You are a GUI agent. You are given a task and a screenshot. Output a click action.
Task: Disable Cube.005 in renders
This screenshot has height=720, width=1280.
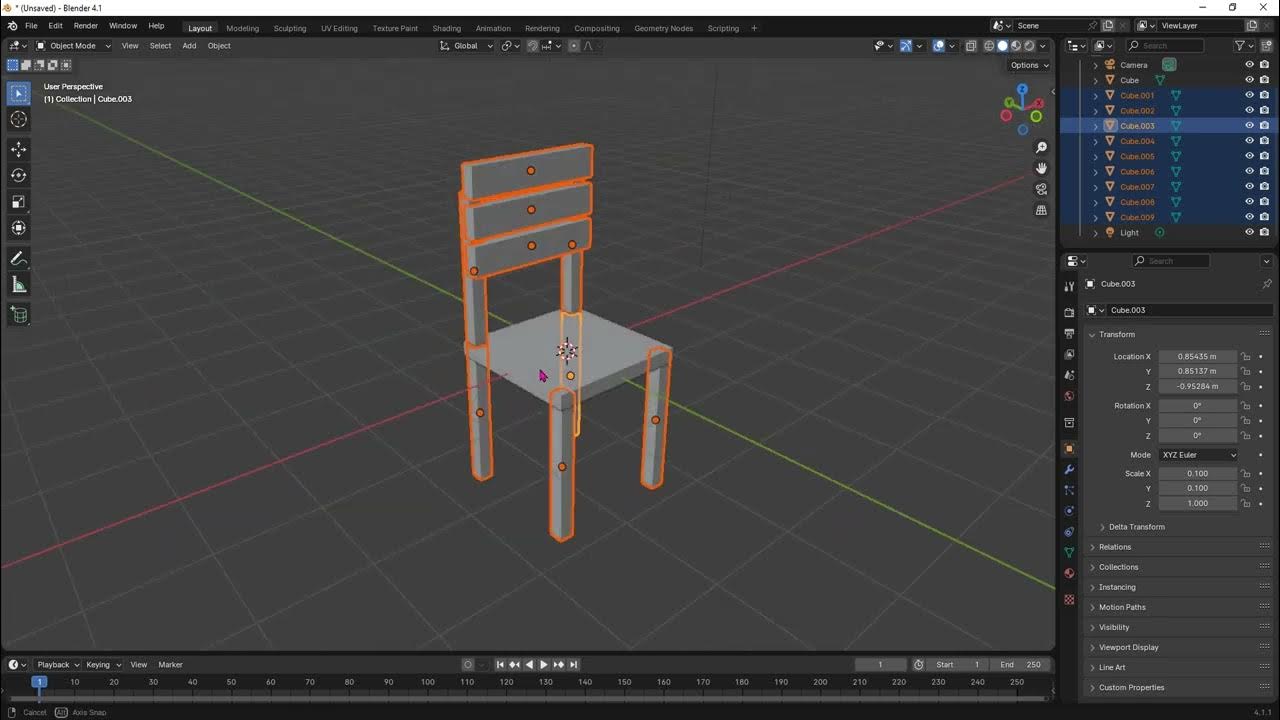coord(1264,156)
